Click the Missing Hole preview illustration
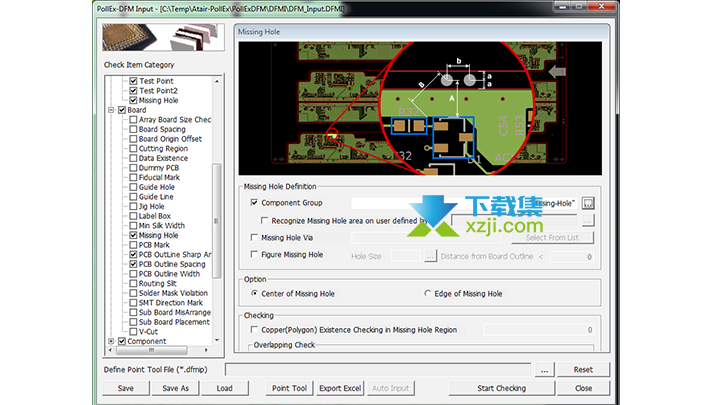Screen dimensions: 720x405 420,108
